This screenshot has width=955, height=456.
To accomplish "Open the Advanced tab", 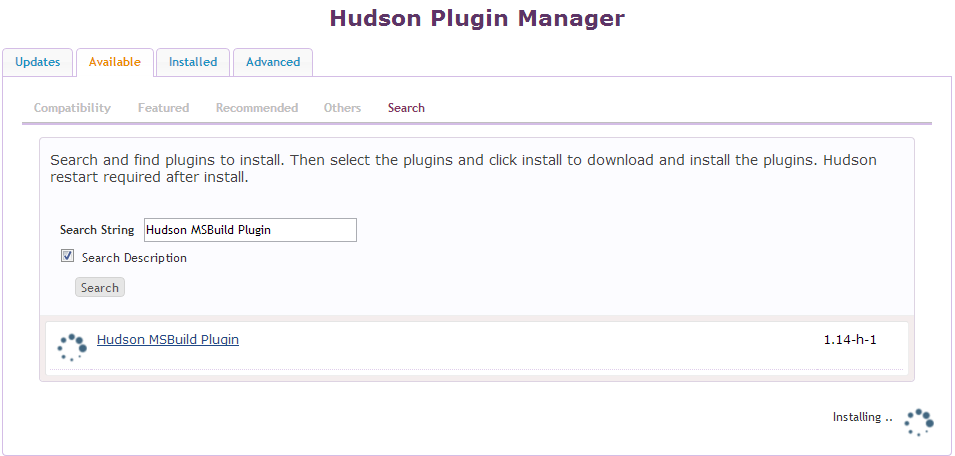I will (x=273, y=62).
